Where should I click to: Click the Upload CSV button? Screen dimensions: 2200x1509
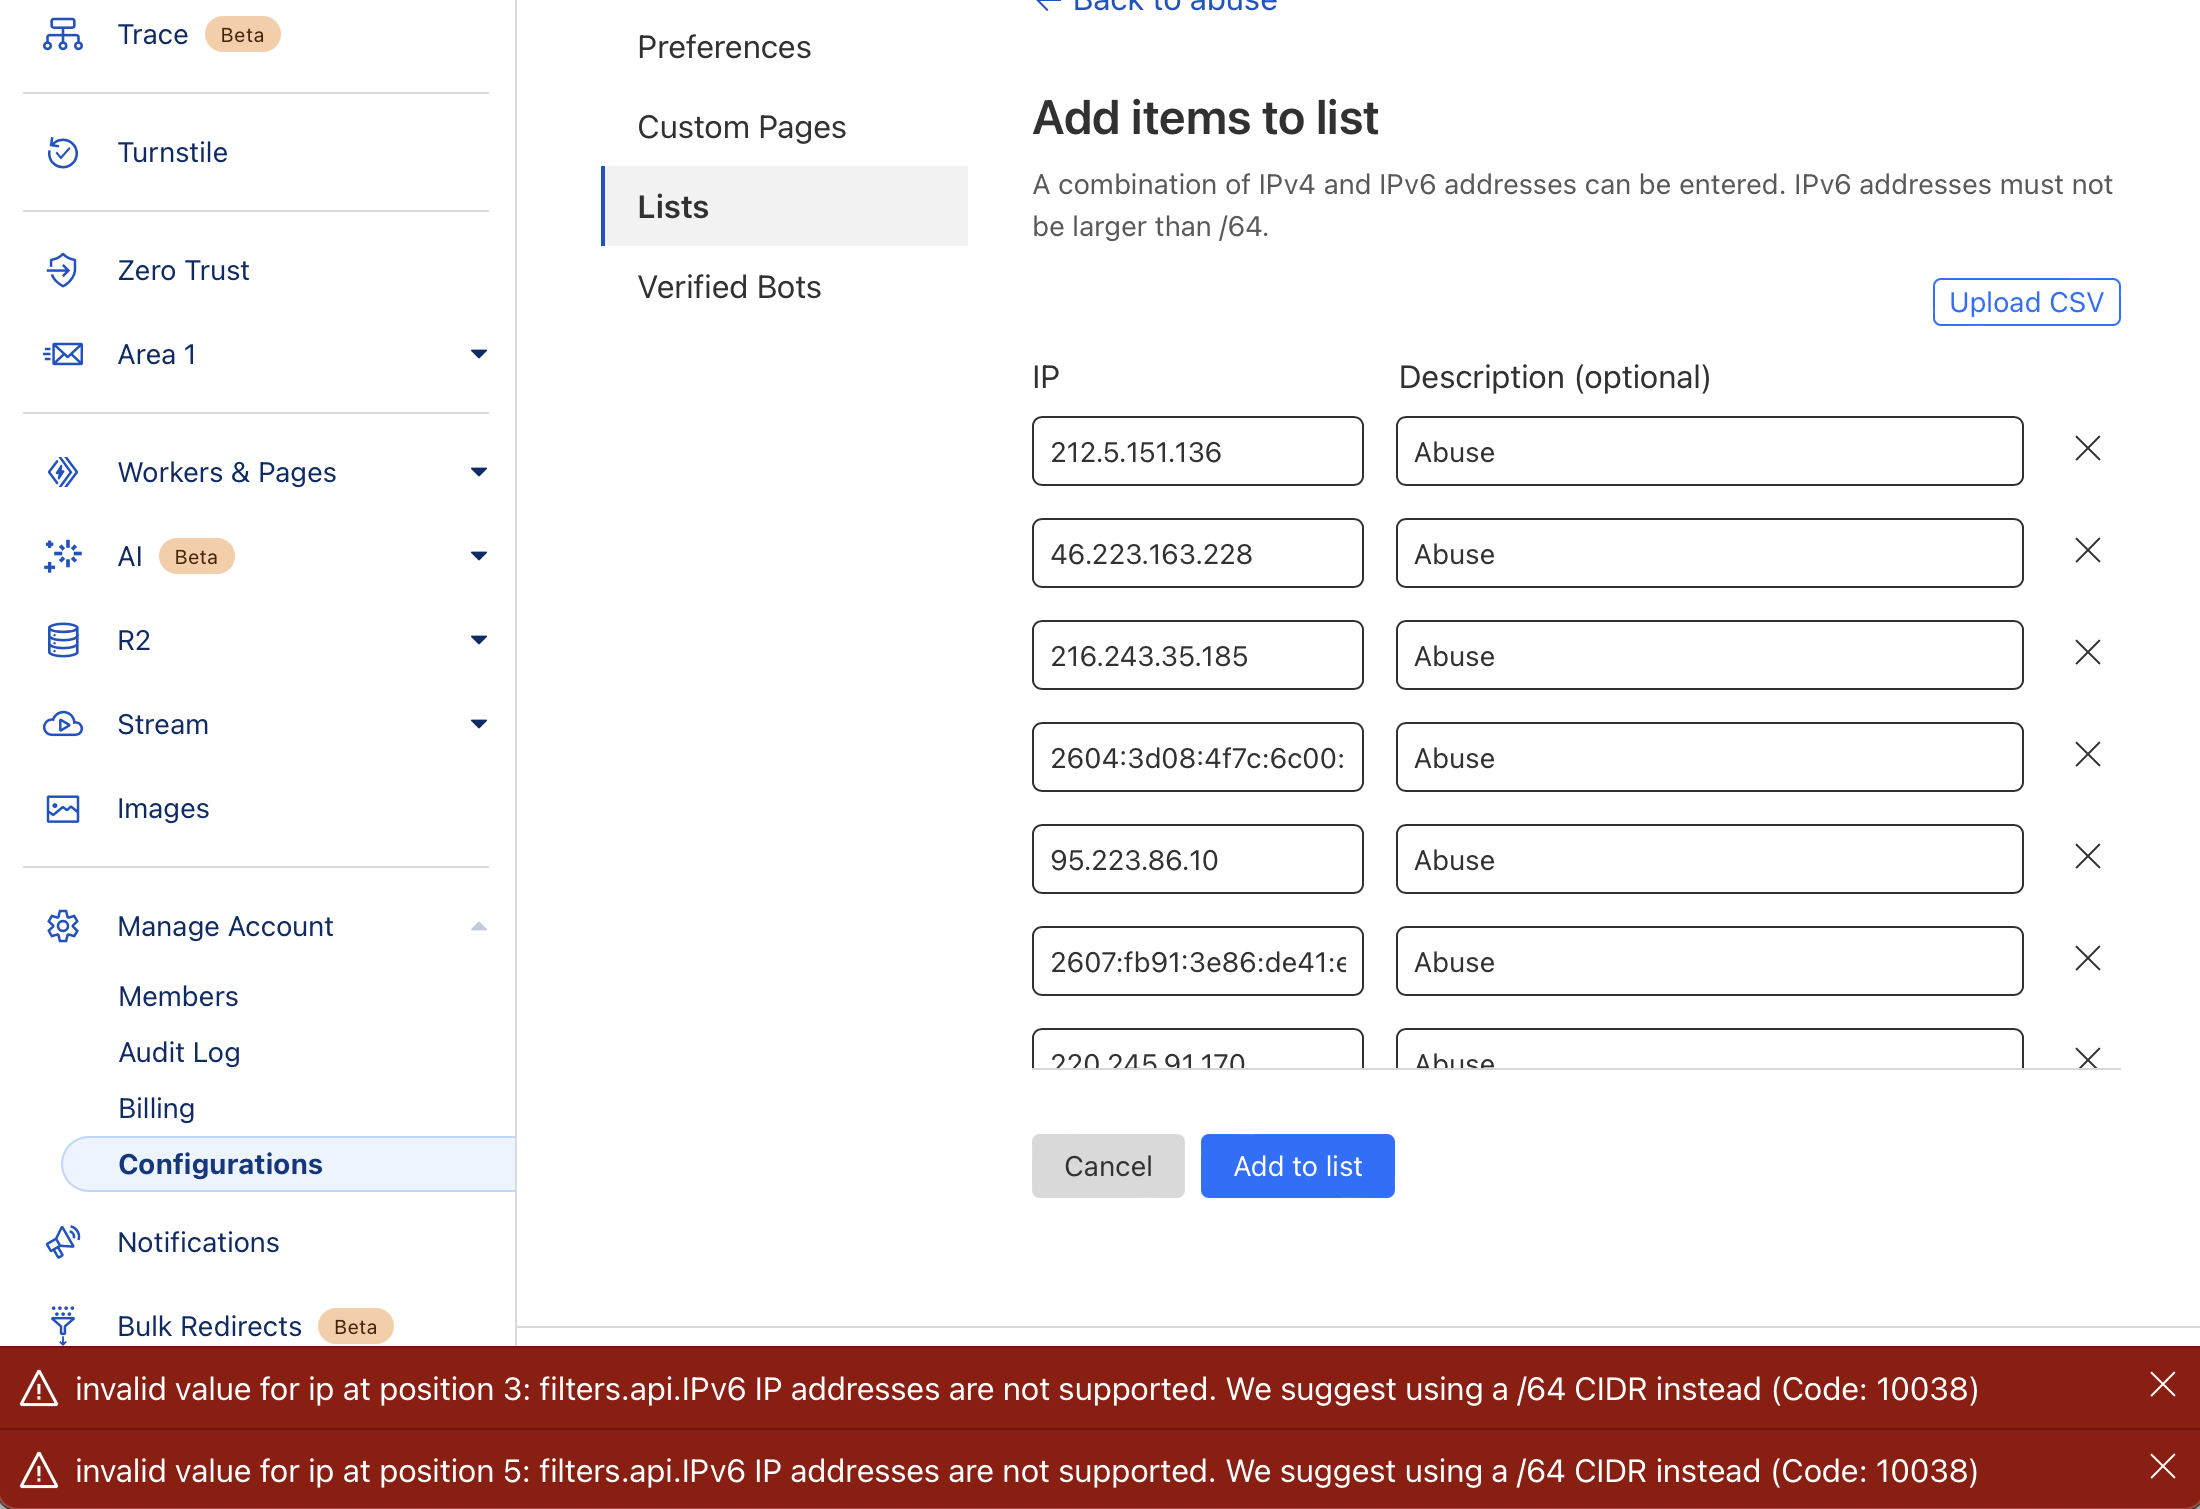(2026, 302)
